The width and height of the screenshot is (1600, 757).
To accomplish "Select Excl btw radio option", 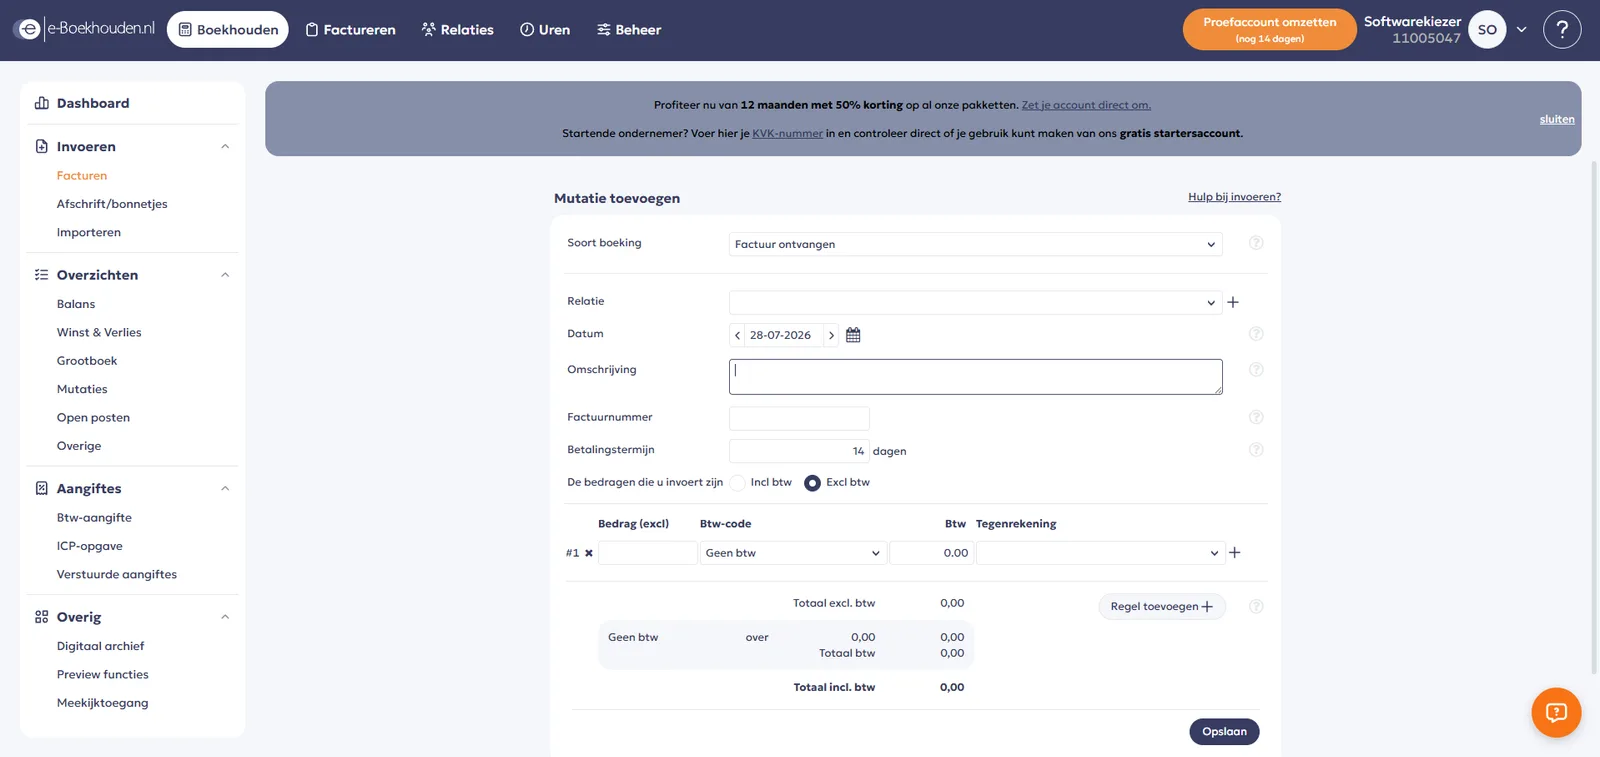I will tap(813, 483).
